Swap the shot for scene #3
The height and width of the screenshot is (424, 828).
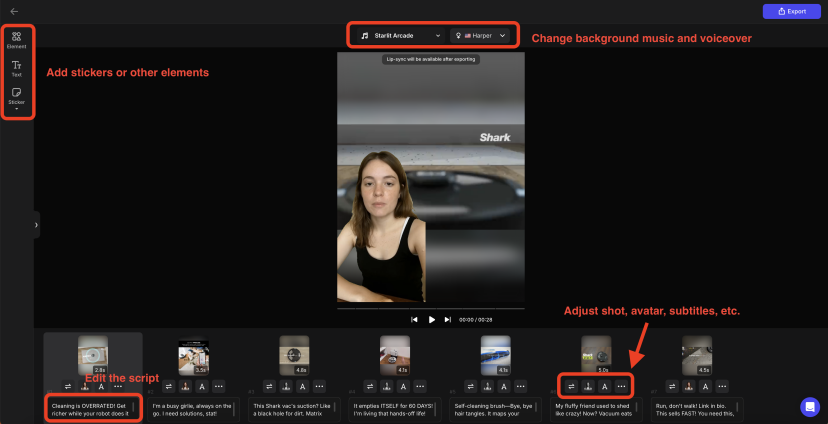click(x=269, y=387)
